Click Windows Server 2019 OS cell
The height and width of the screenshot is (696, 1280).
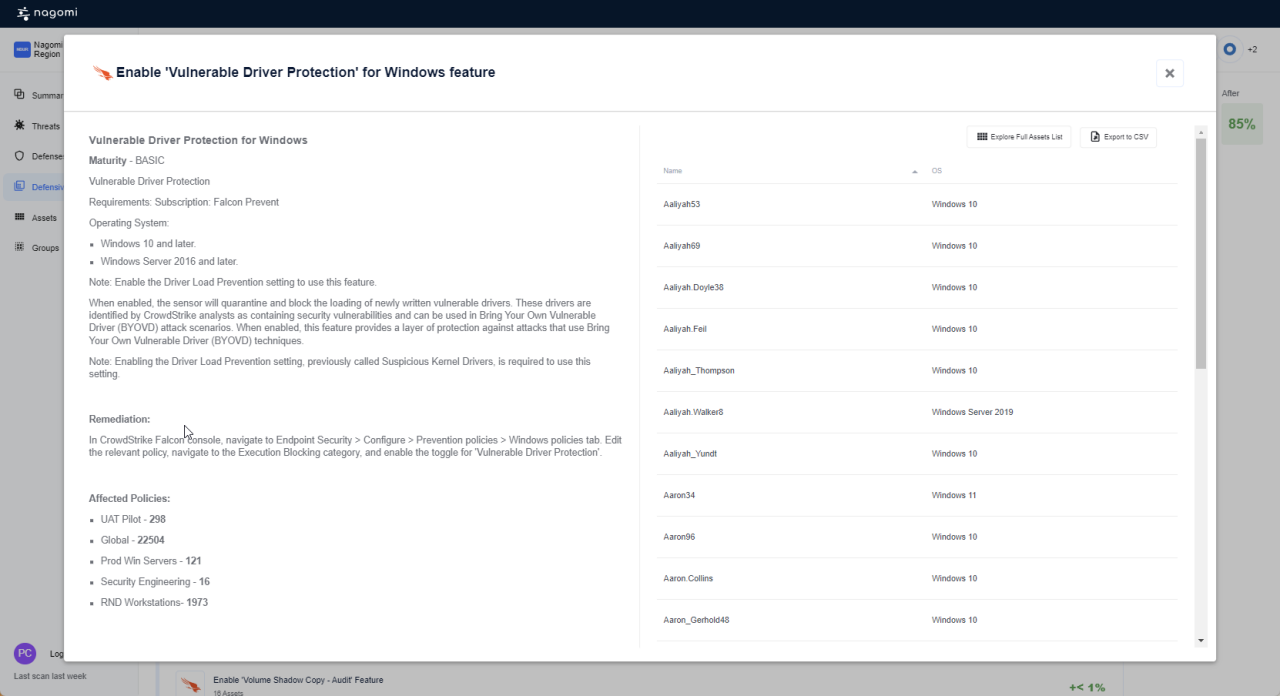point(972,412)
